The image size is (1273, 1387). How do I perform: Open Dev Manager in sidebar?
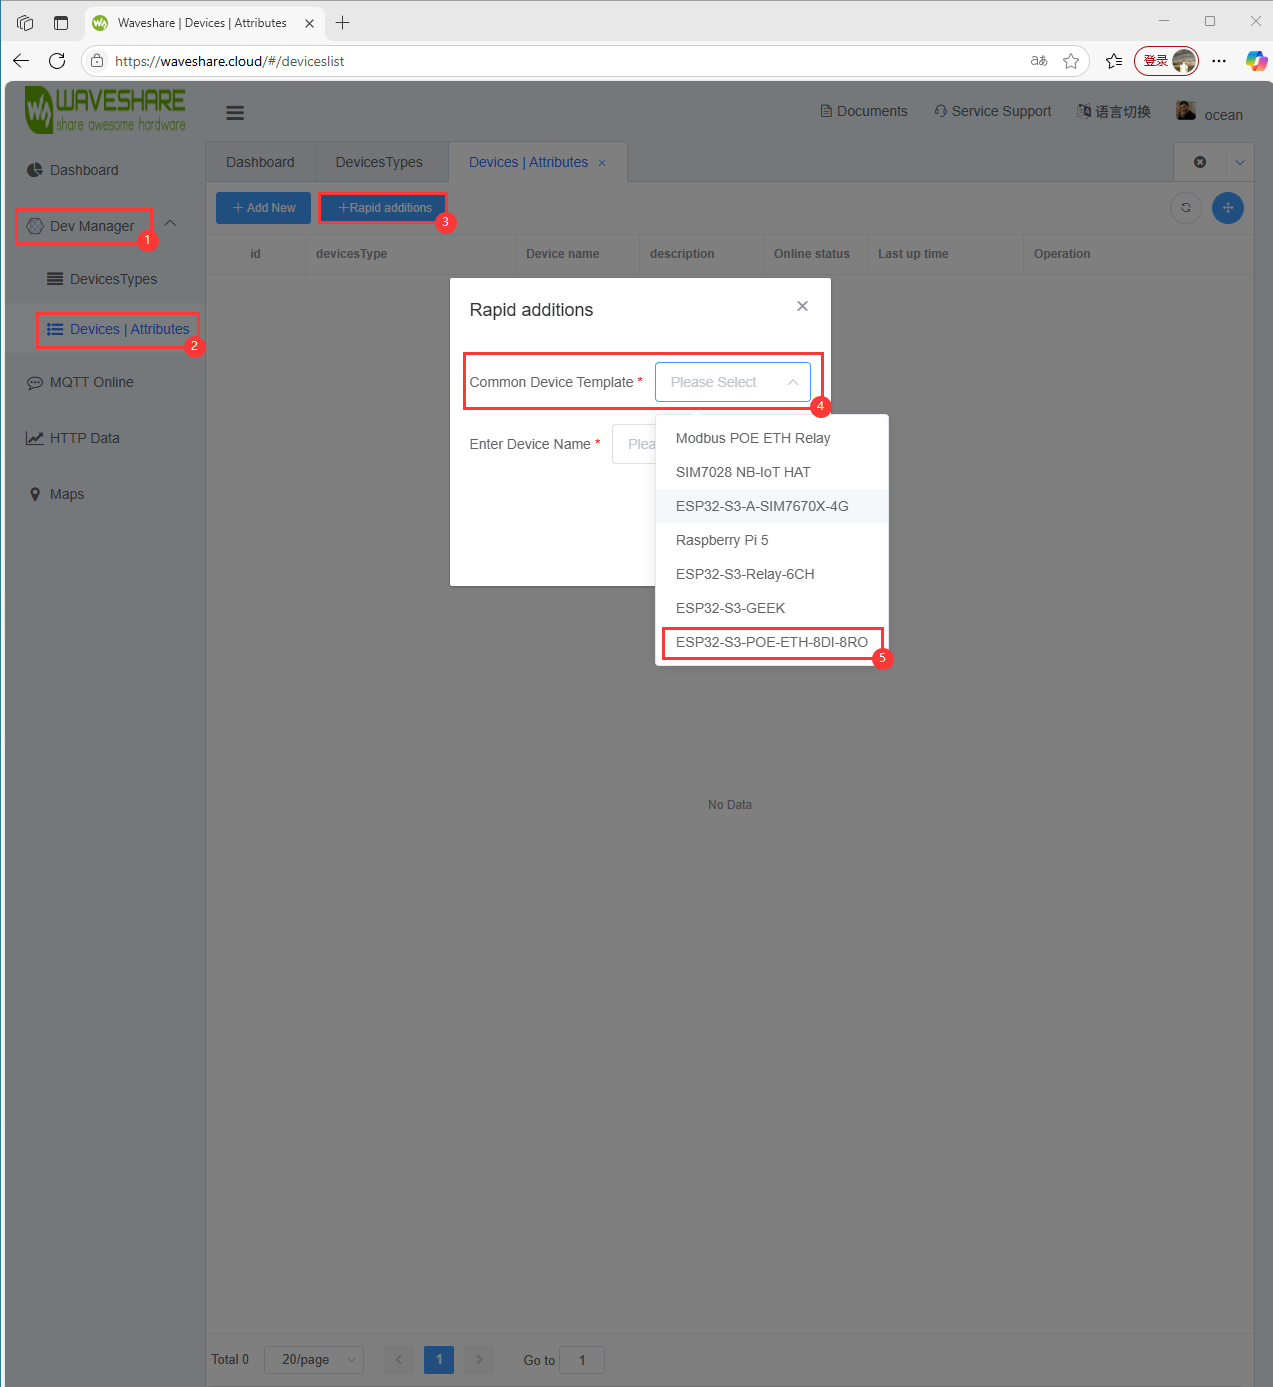point(81,226)
